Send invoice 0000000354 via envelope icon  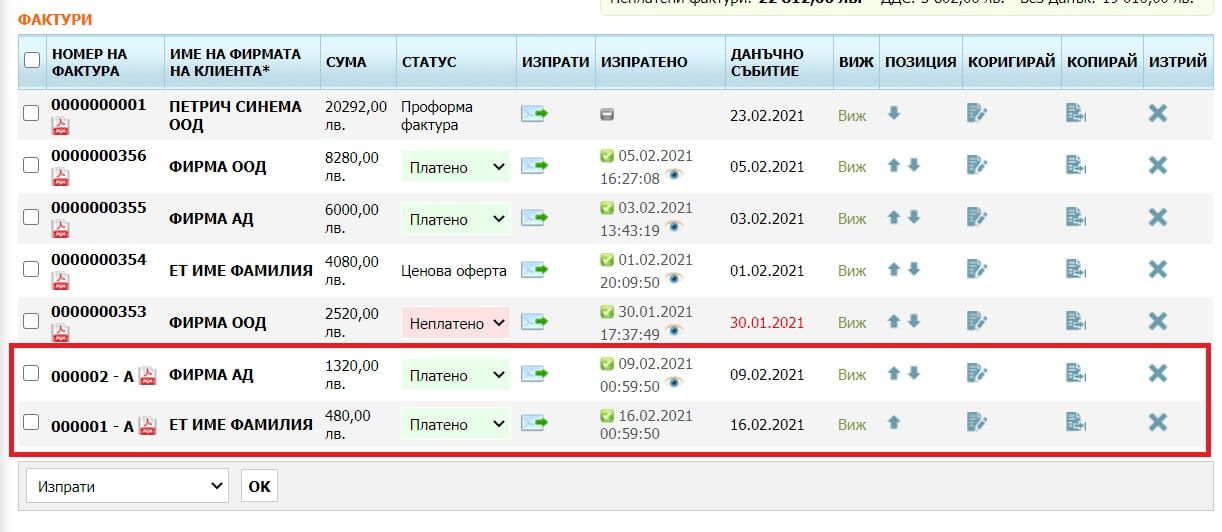535,270
